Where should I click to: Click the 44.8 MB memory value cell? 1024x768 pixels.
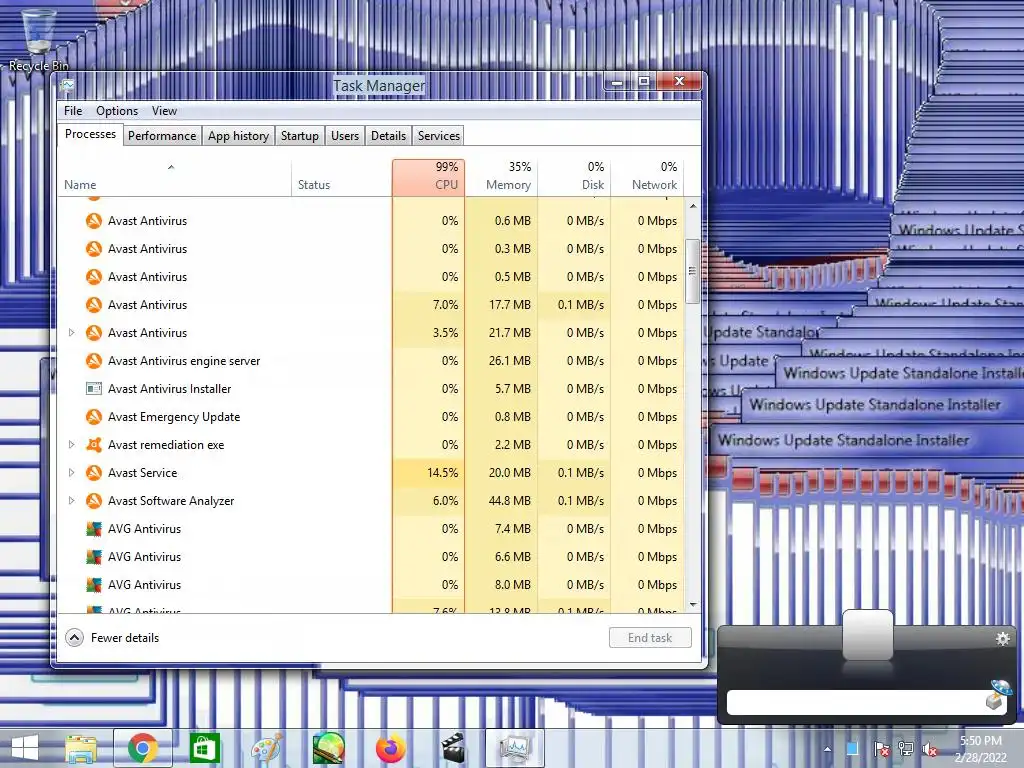(x=502, y=501)
